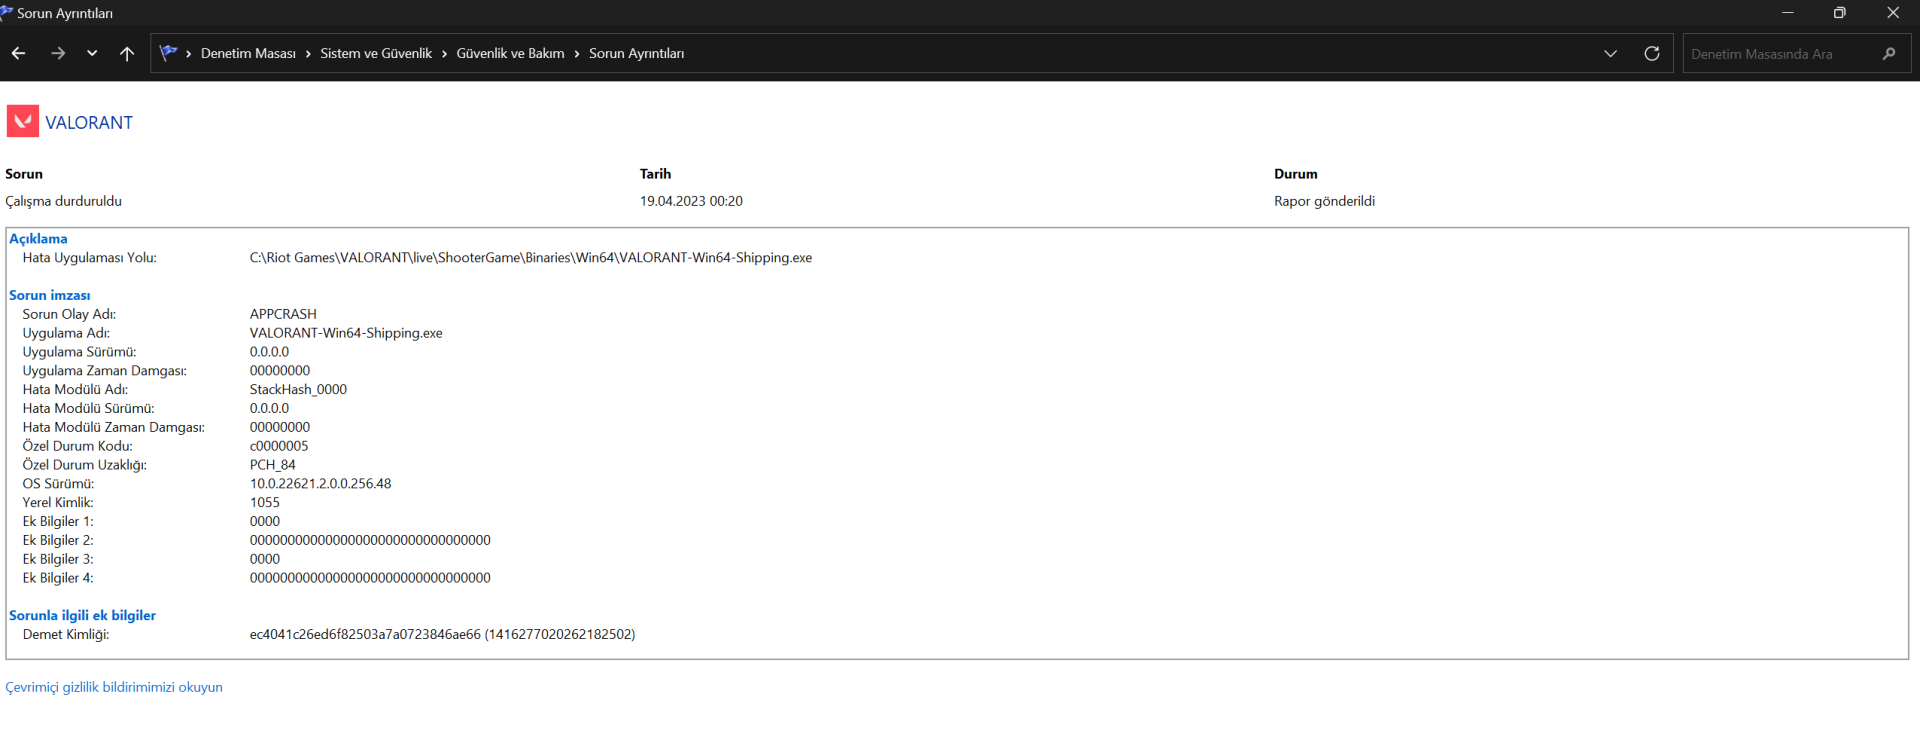Click the Özel Durum Kodu label
This screenshot has width=1920, height=749.
point(78,446)
